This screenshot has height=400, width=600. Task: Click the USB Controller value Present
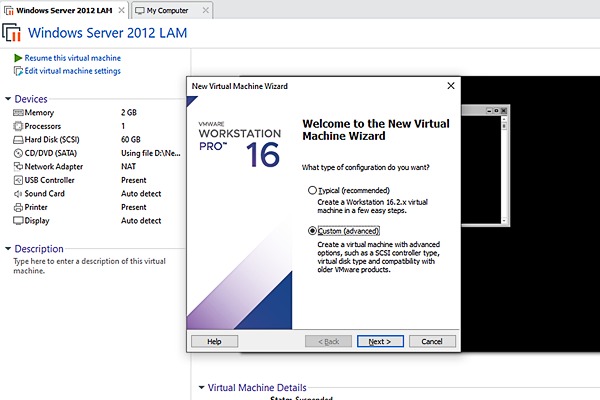(x=134, y=180)
